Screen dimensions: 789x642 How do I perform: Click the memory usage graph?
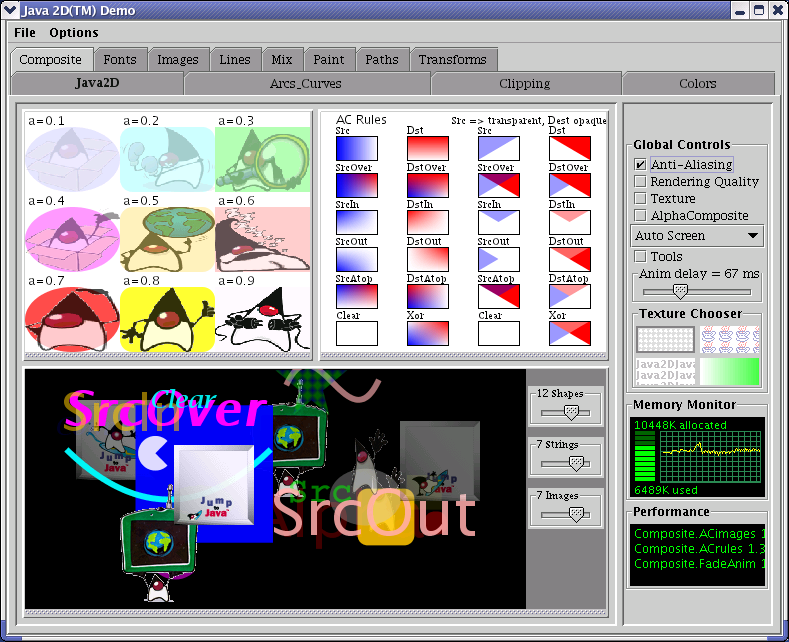(710, 457)
